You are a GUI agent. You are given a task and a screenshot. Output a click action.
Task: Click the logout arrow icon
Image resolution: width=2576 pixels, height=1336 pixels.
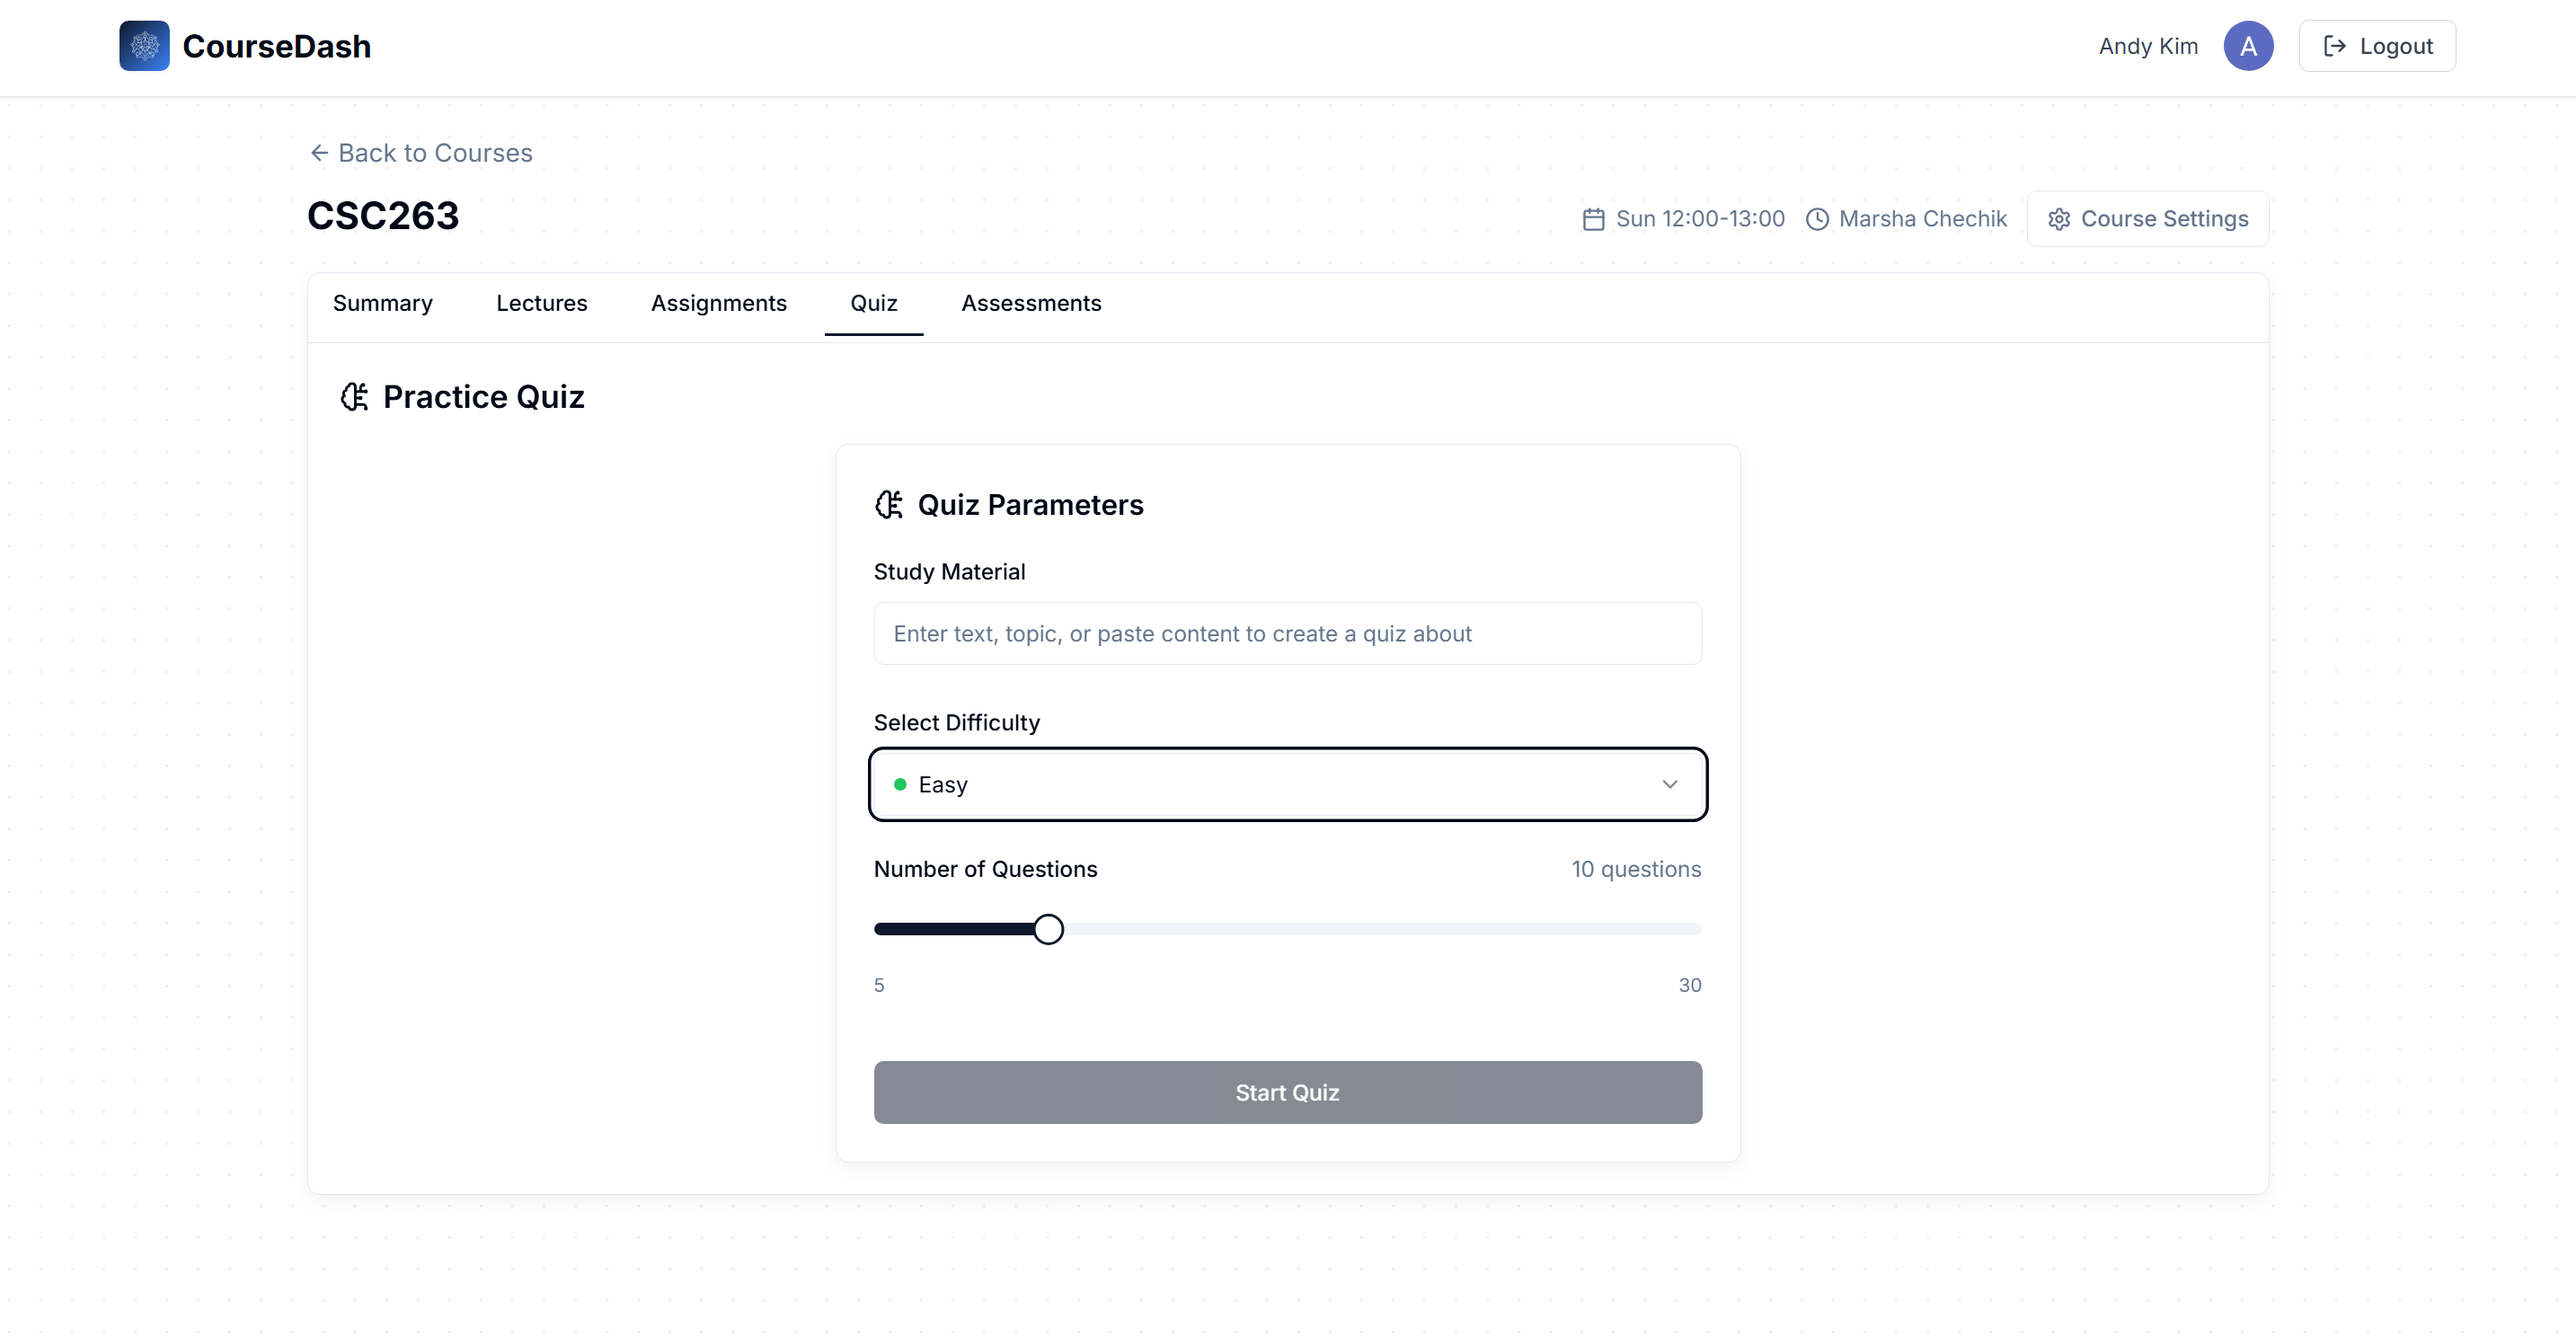pyautogui.click(x=2334, y=46)
